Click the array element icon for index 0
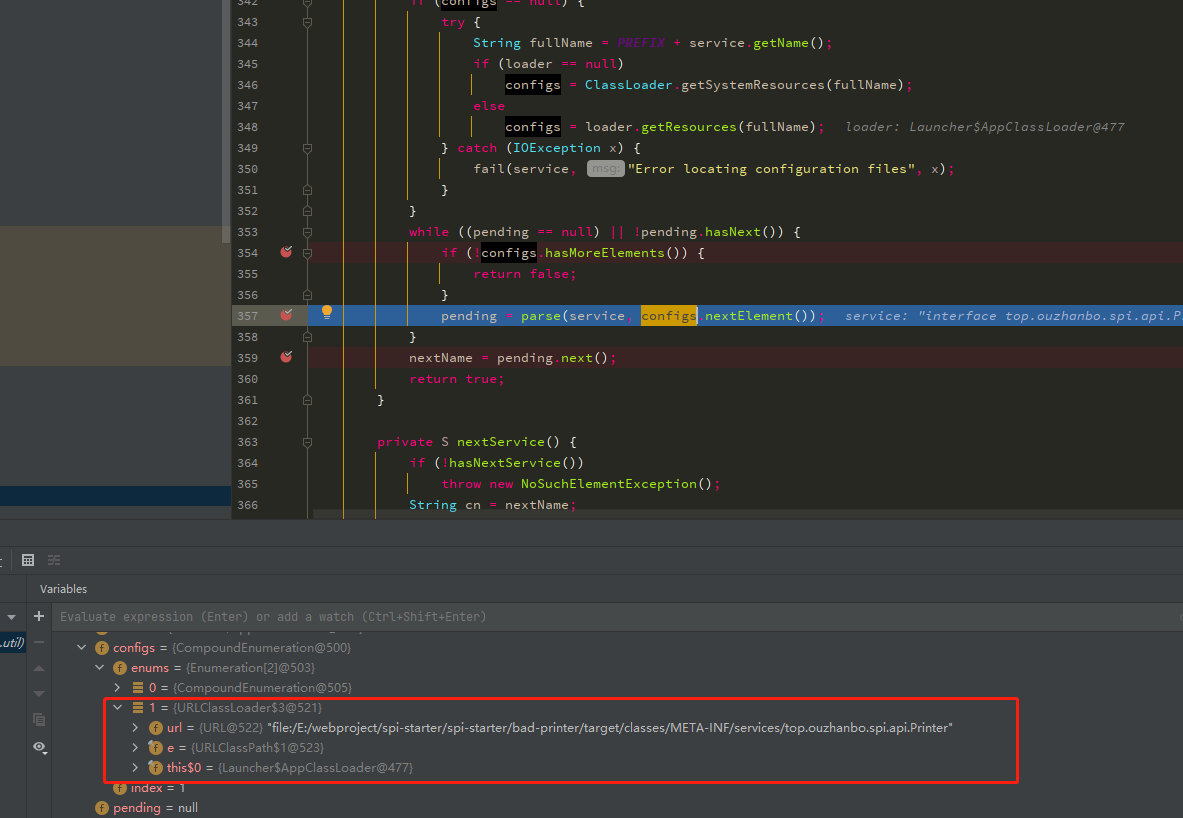The height and width of the screenshot is (818, 1183). pyautogui.click(x=138, y=687)
